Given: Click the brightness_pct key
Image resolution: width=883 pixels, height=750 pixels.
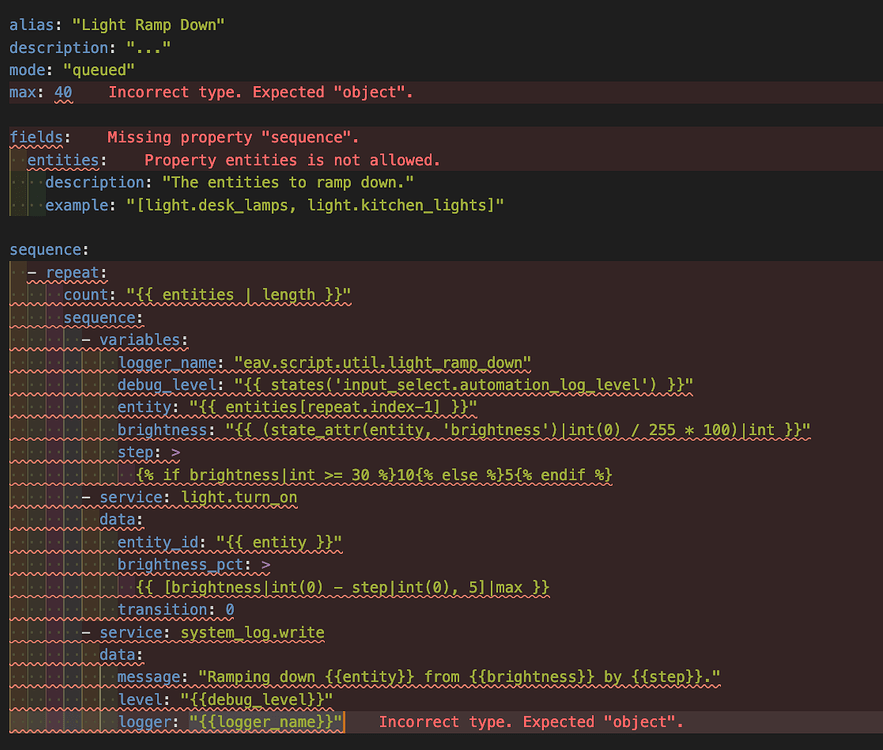Looking at the screenshot, I should 180,565.
